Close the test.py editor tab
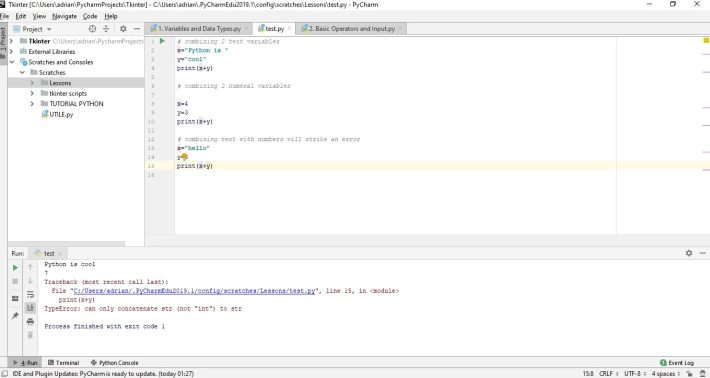This screenshot has width=710, height=378. [x=289, y=29]
